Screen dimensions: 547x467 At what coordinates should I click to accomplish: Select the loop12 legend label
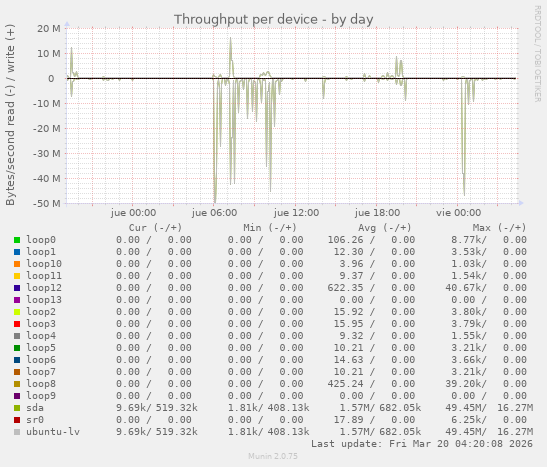pos(44,288)
